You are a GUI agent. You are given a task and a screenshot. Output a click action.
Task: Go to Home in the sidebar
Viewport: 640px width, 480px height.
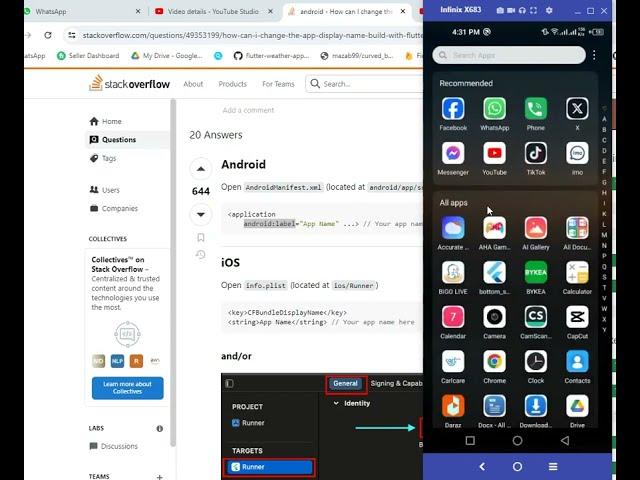(105, 121)
